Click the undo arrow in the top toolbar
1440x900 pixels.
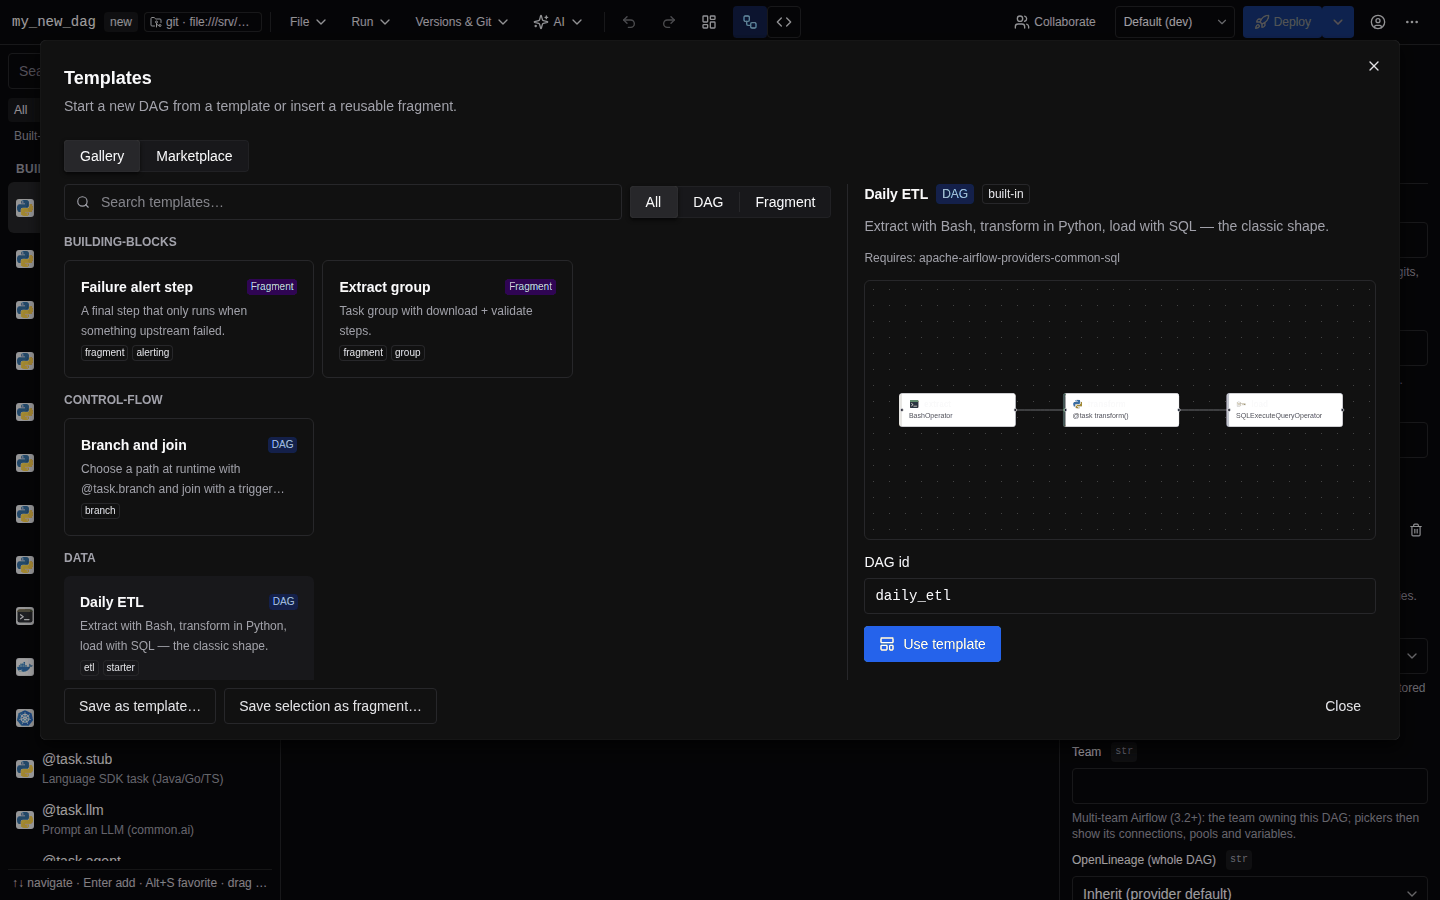[x=629, y=22]
